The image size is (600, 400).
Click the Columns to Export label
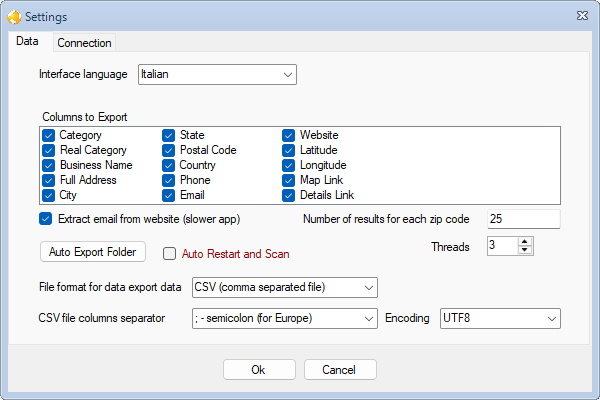85,117
